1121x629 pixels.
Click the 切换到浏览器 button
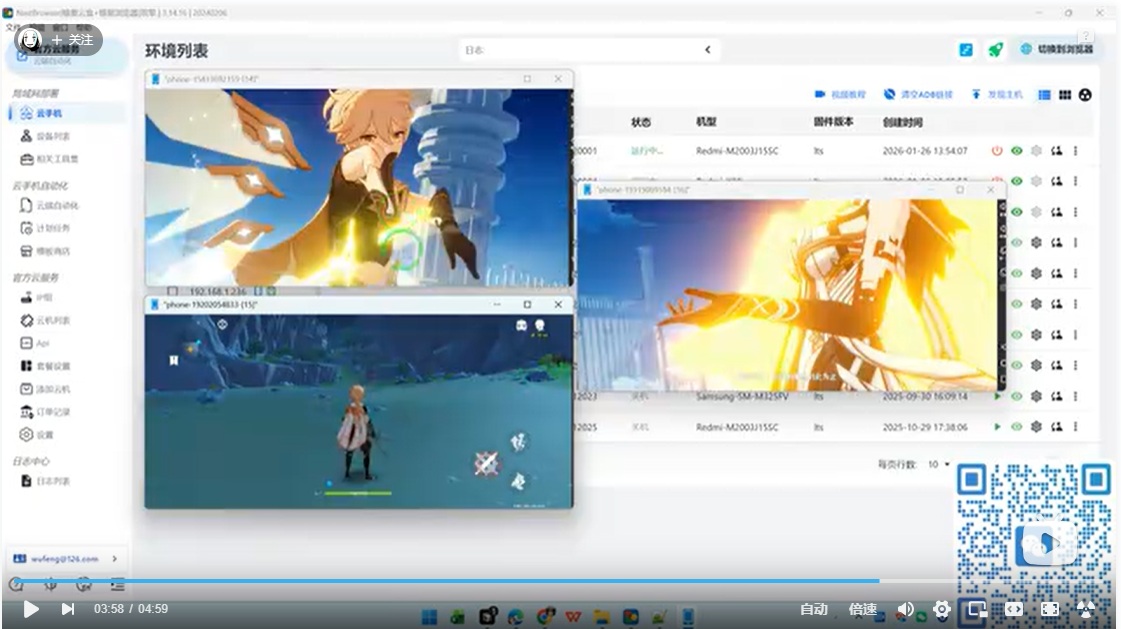(x=1056, y=49)
